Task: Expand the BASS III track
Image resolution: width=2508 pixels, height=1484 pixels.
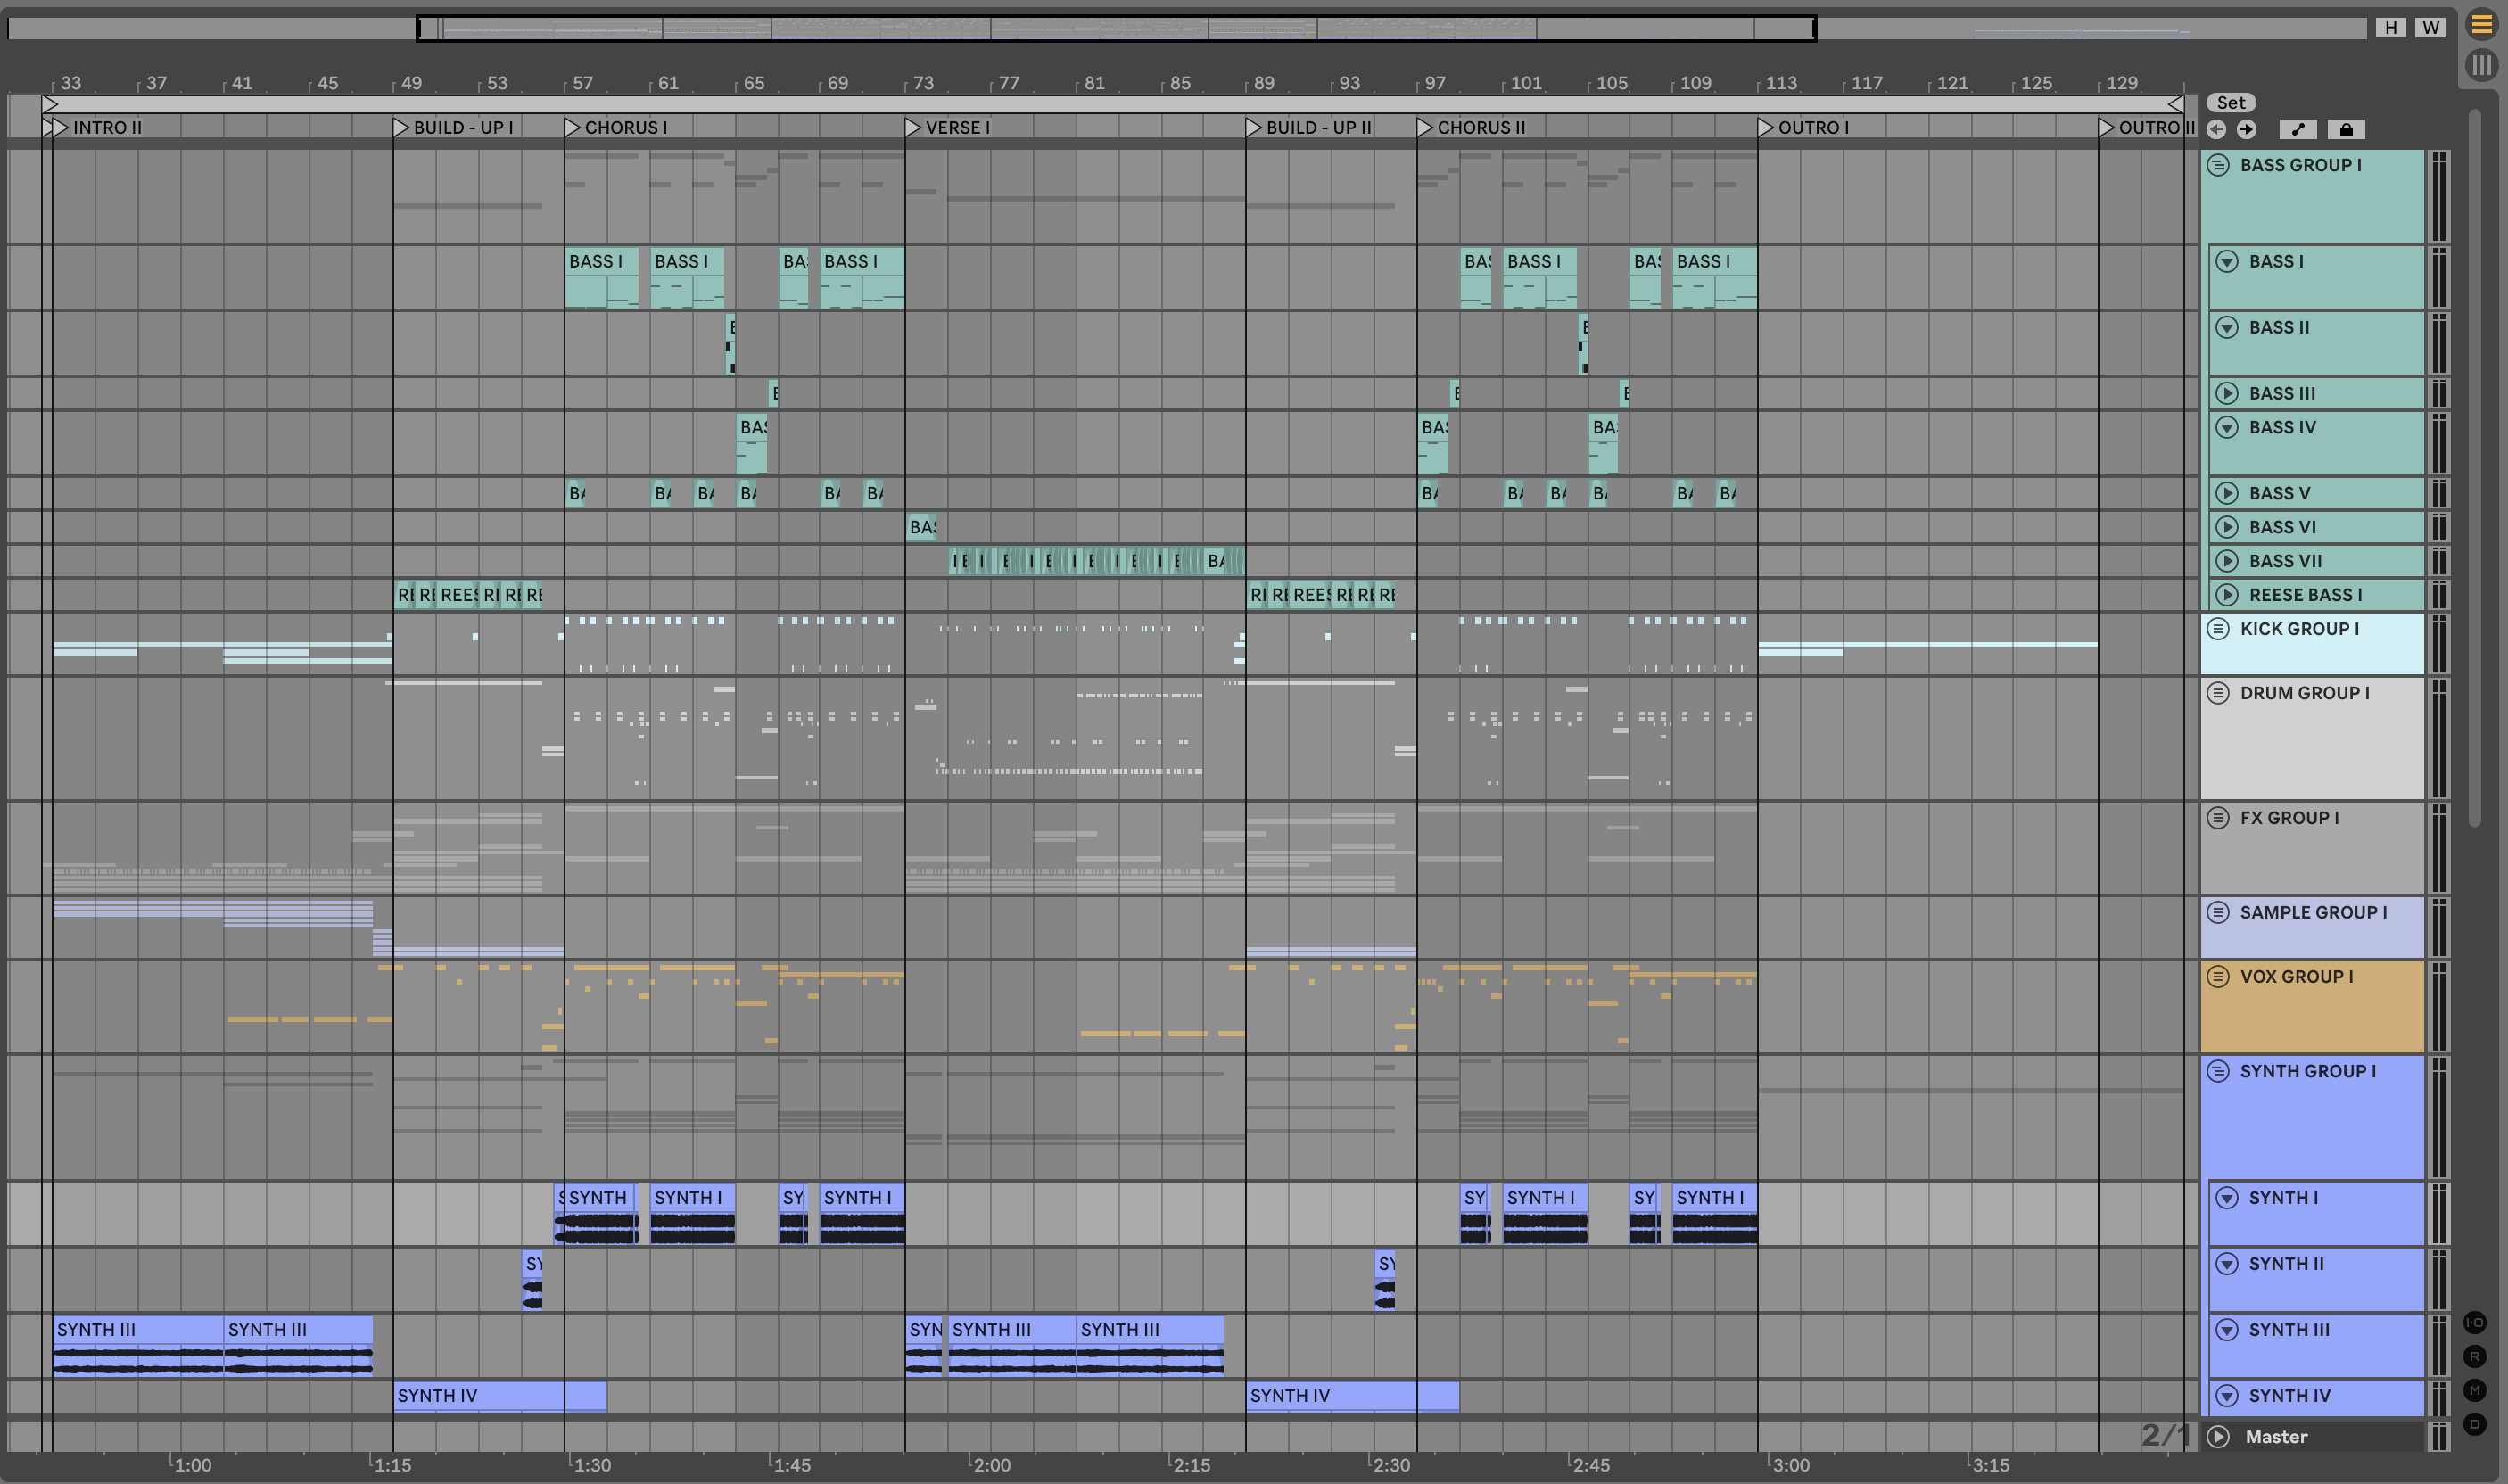Action: [2227, 393]
